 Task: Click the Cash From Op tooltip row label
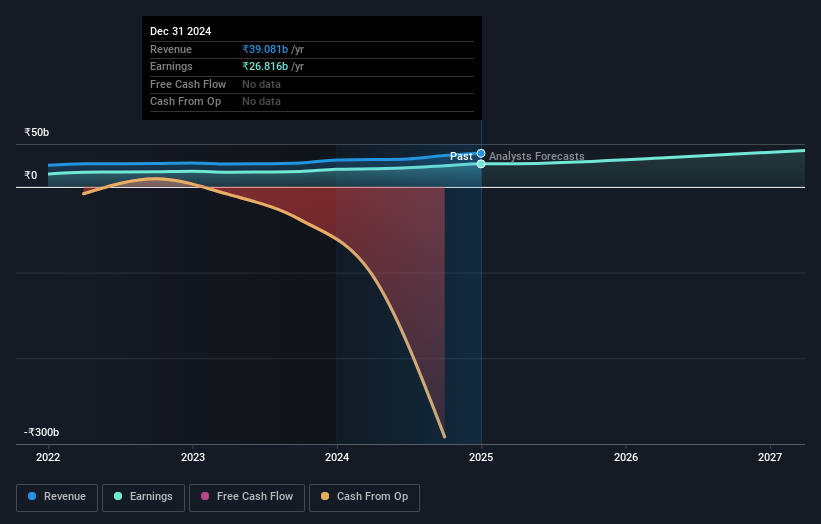click(185, 102)
